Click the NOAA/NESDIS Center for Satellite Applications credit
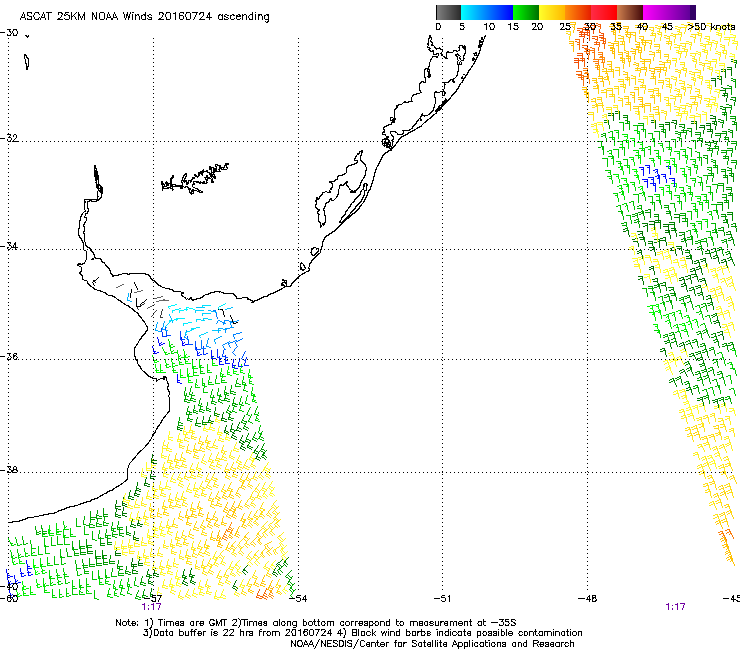The width and height of the screenshot is (740, 650). pos(432,644)
